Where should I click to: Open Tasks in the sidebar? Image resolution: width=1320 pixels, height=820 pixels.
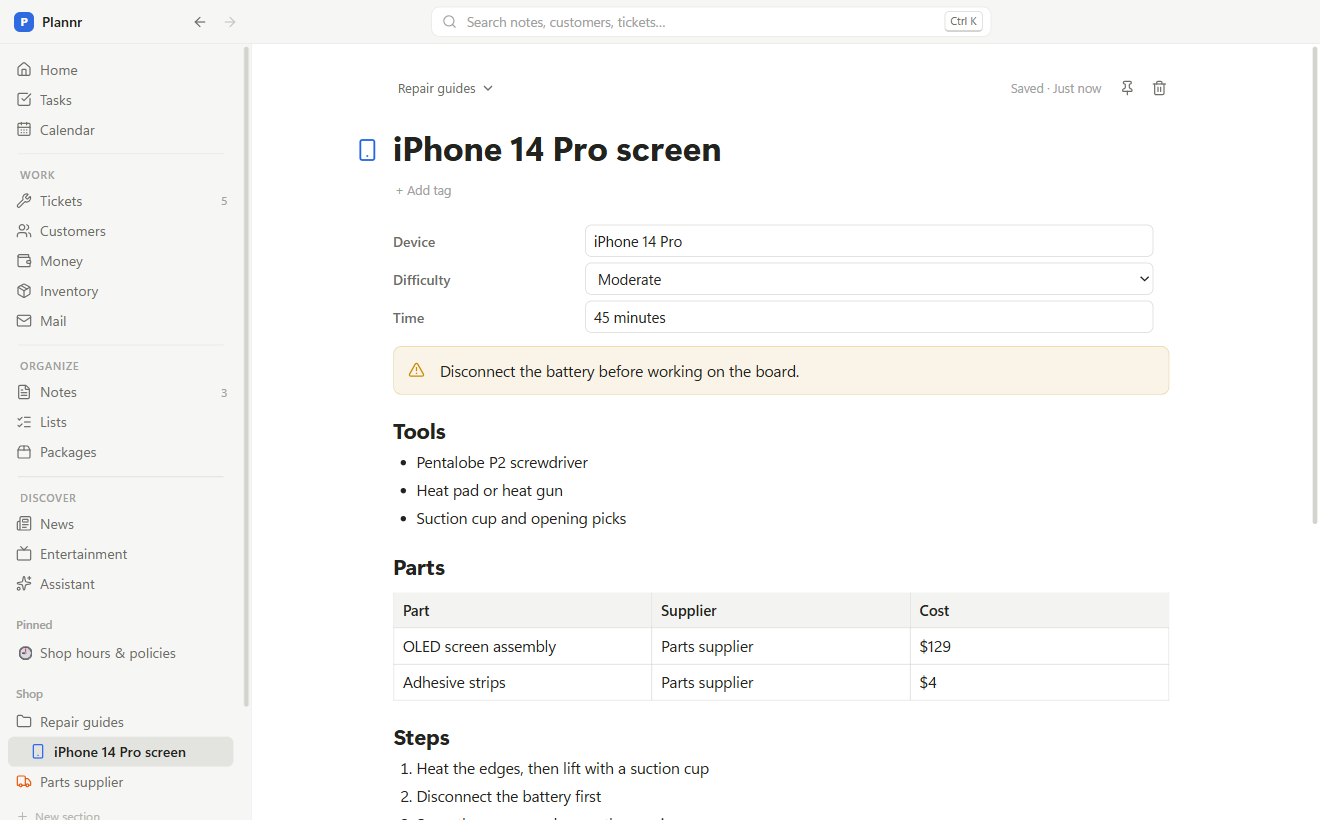click(122, 100)
